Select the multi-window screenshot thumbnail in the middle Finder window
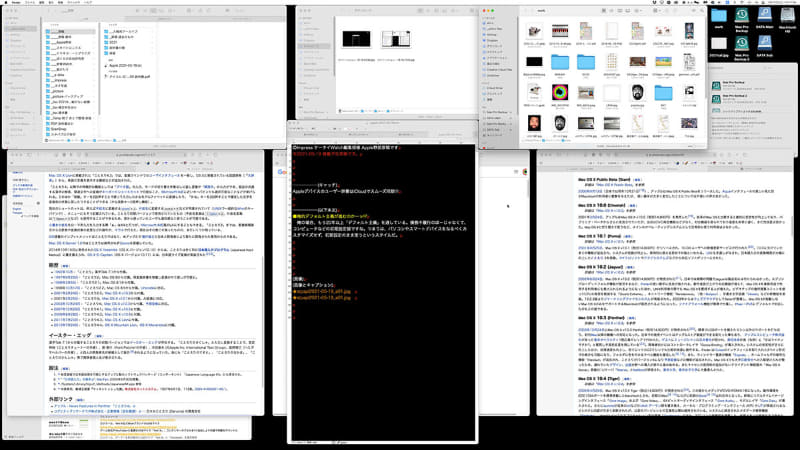This screenshot has width=800, height=450. (x=396, y=39)
